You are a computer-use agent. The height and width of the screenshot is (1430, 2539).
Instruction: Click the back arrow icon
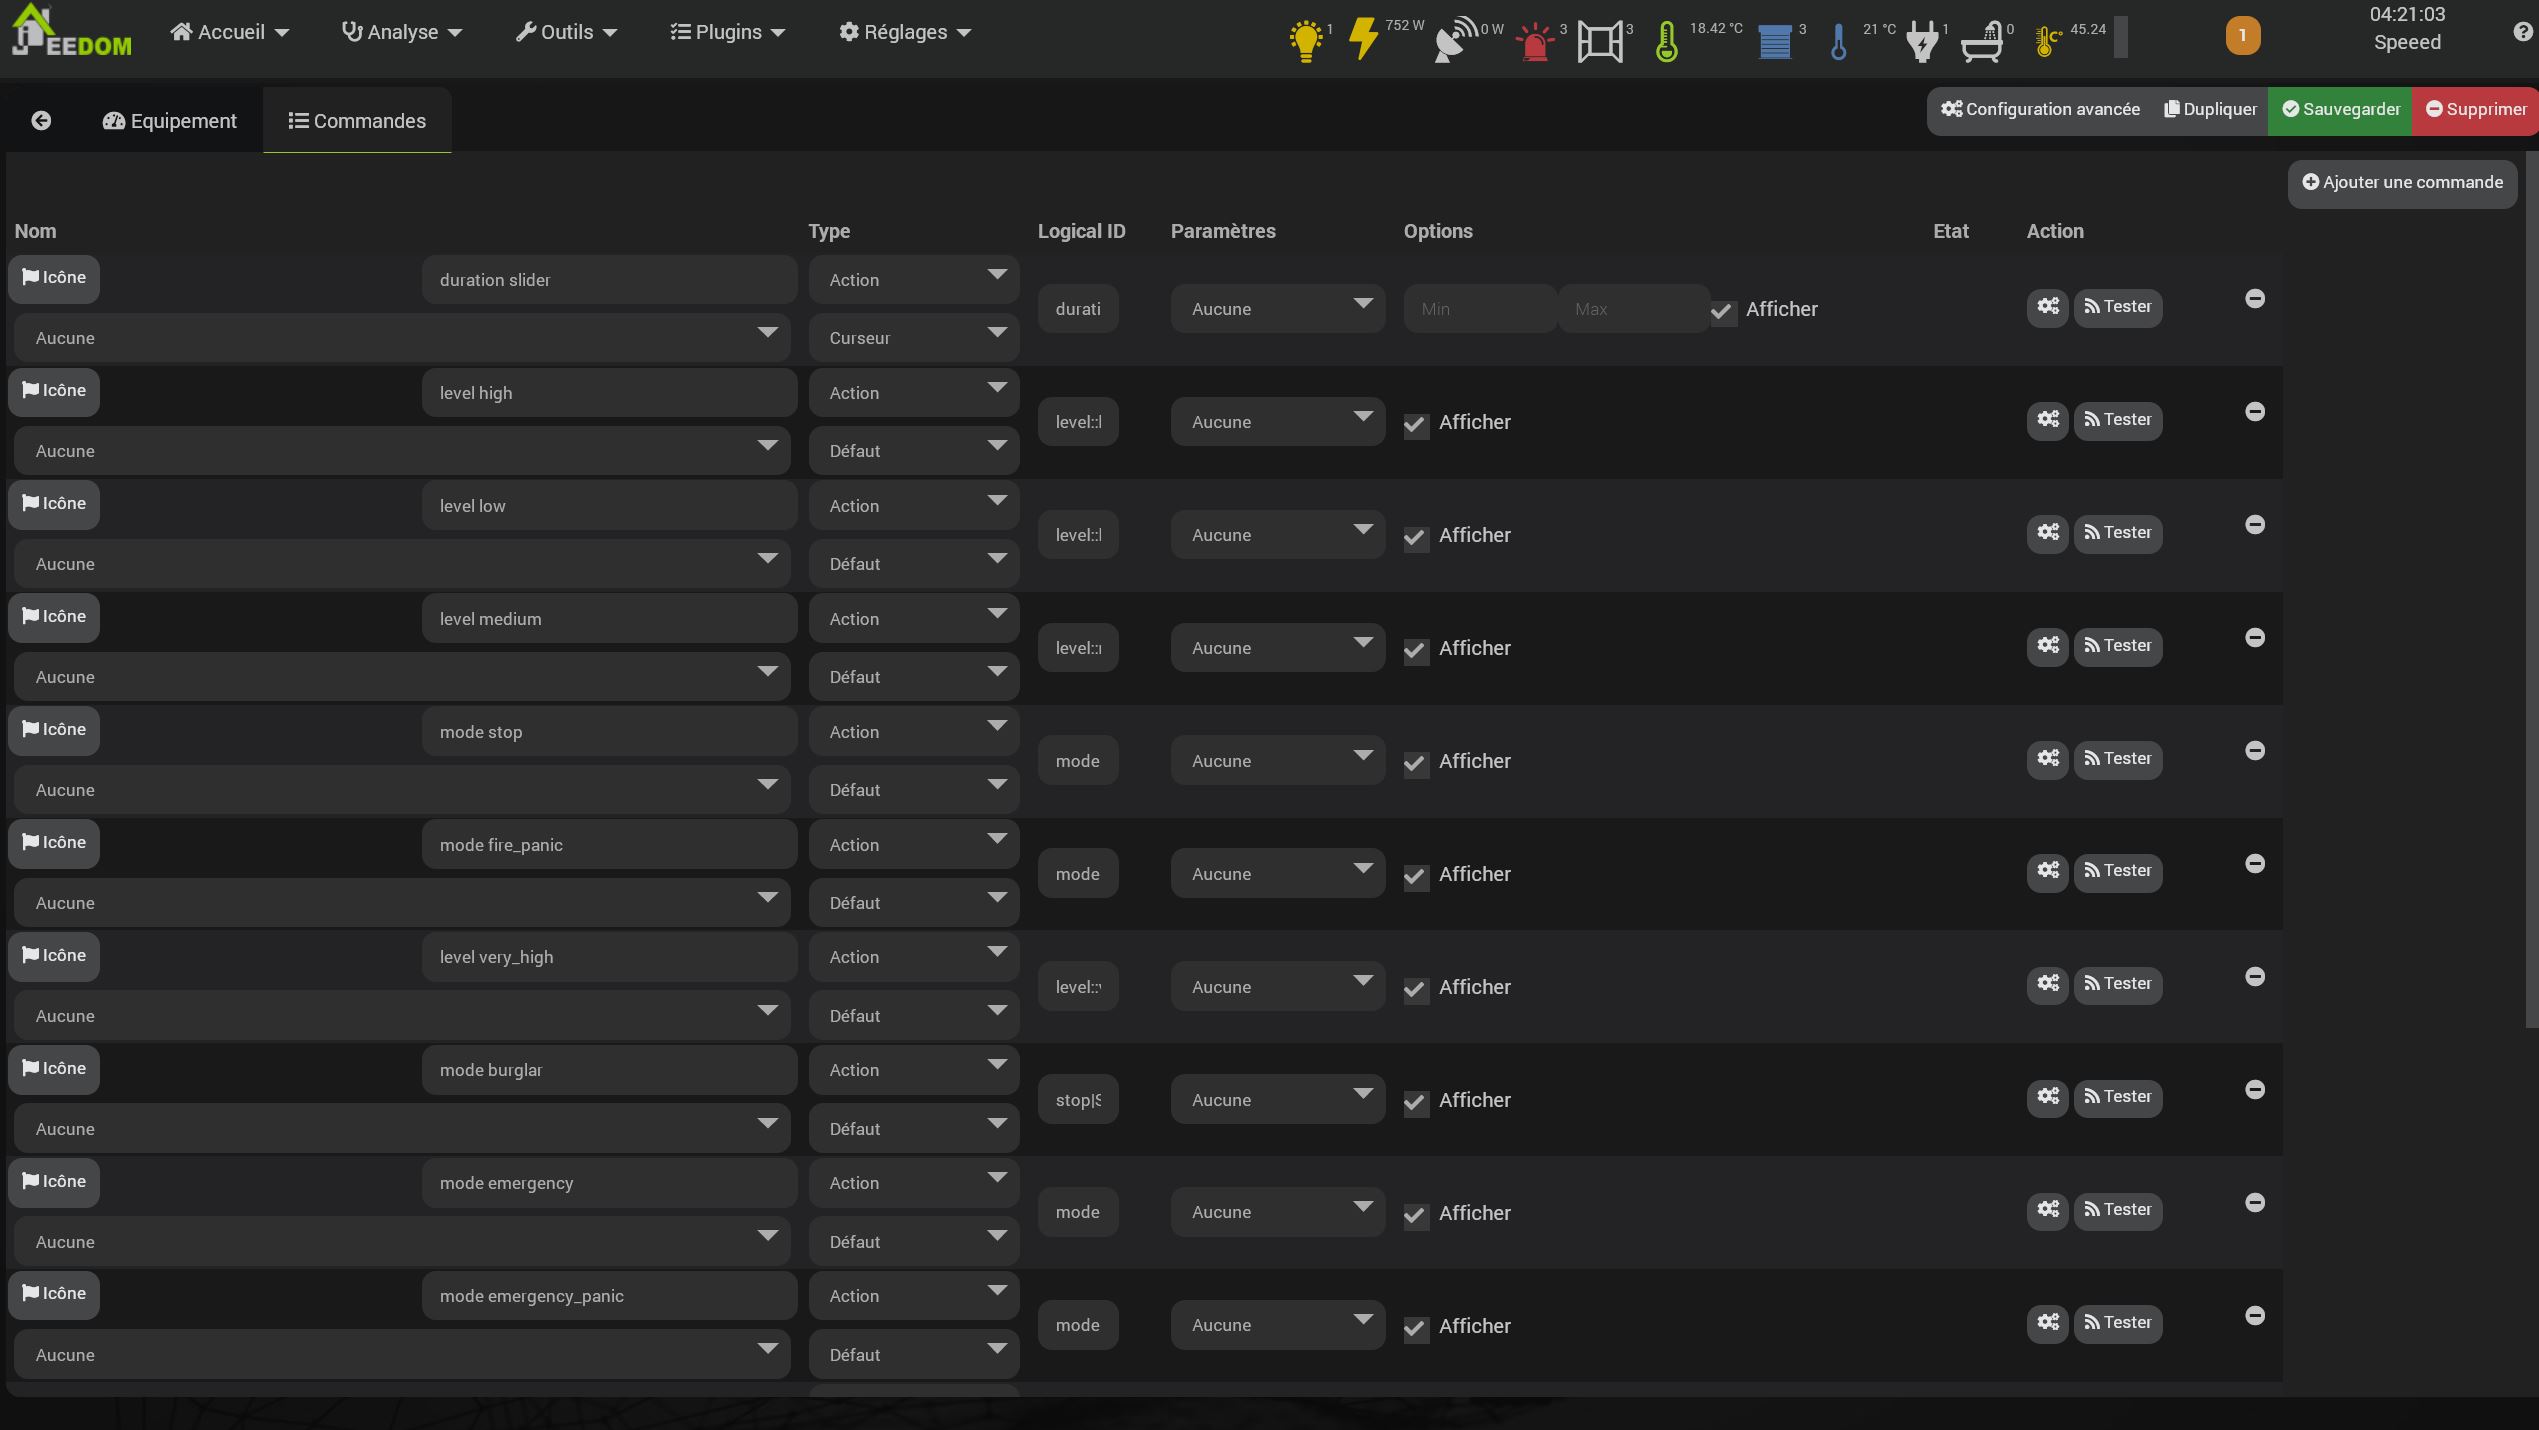pos(41,121)
